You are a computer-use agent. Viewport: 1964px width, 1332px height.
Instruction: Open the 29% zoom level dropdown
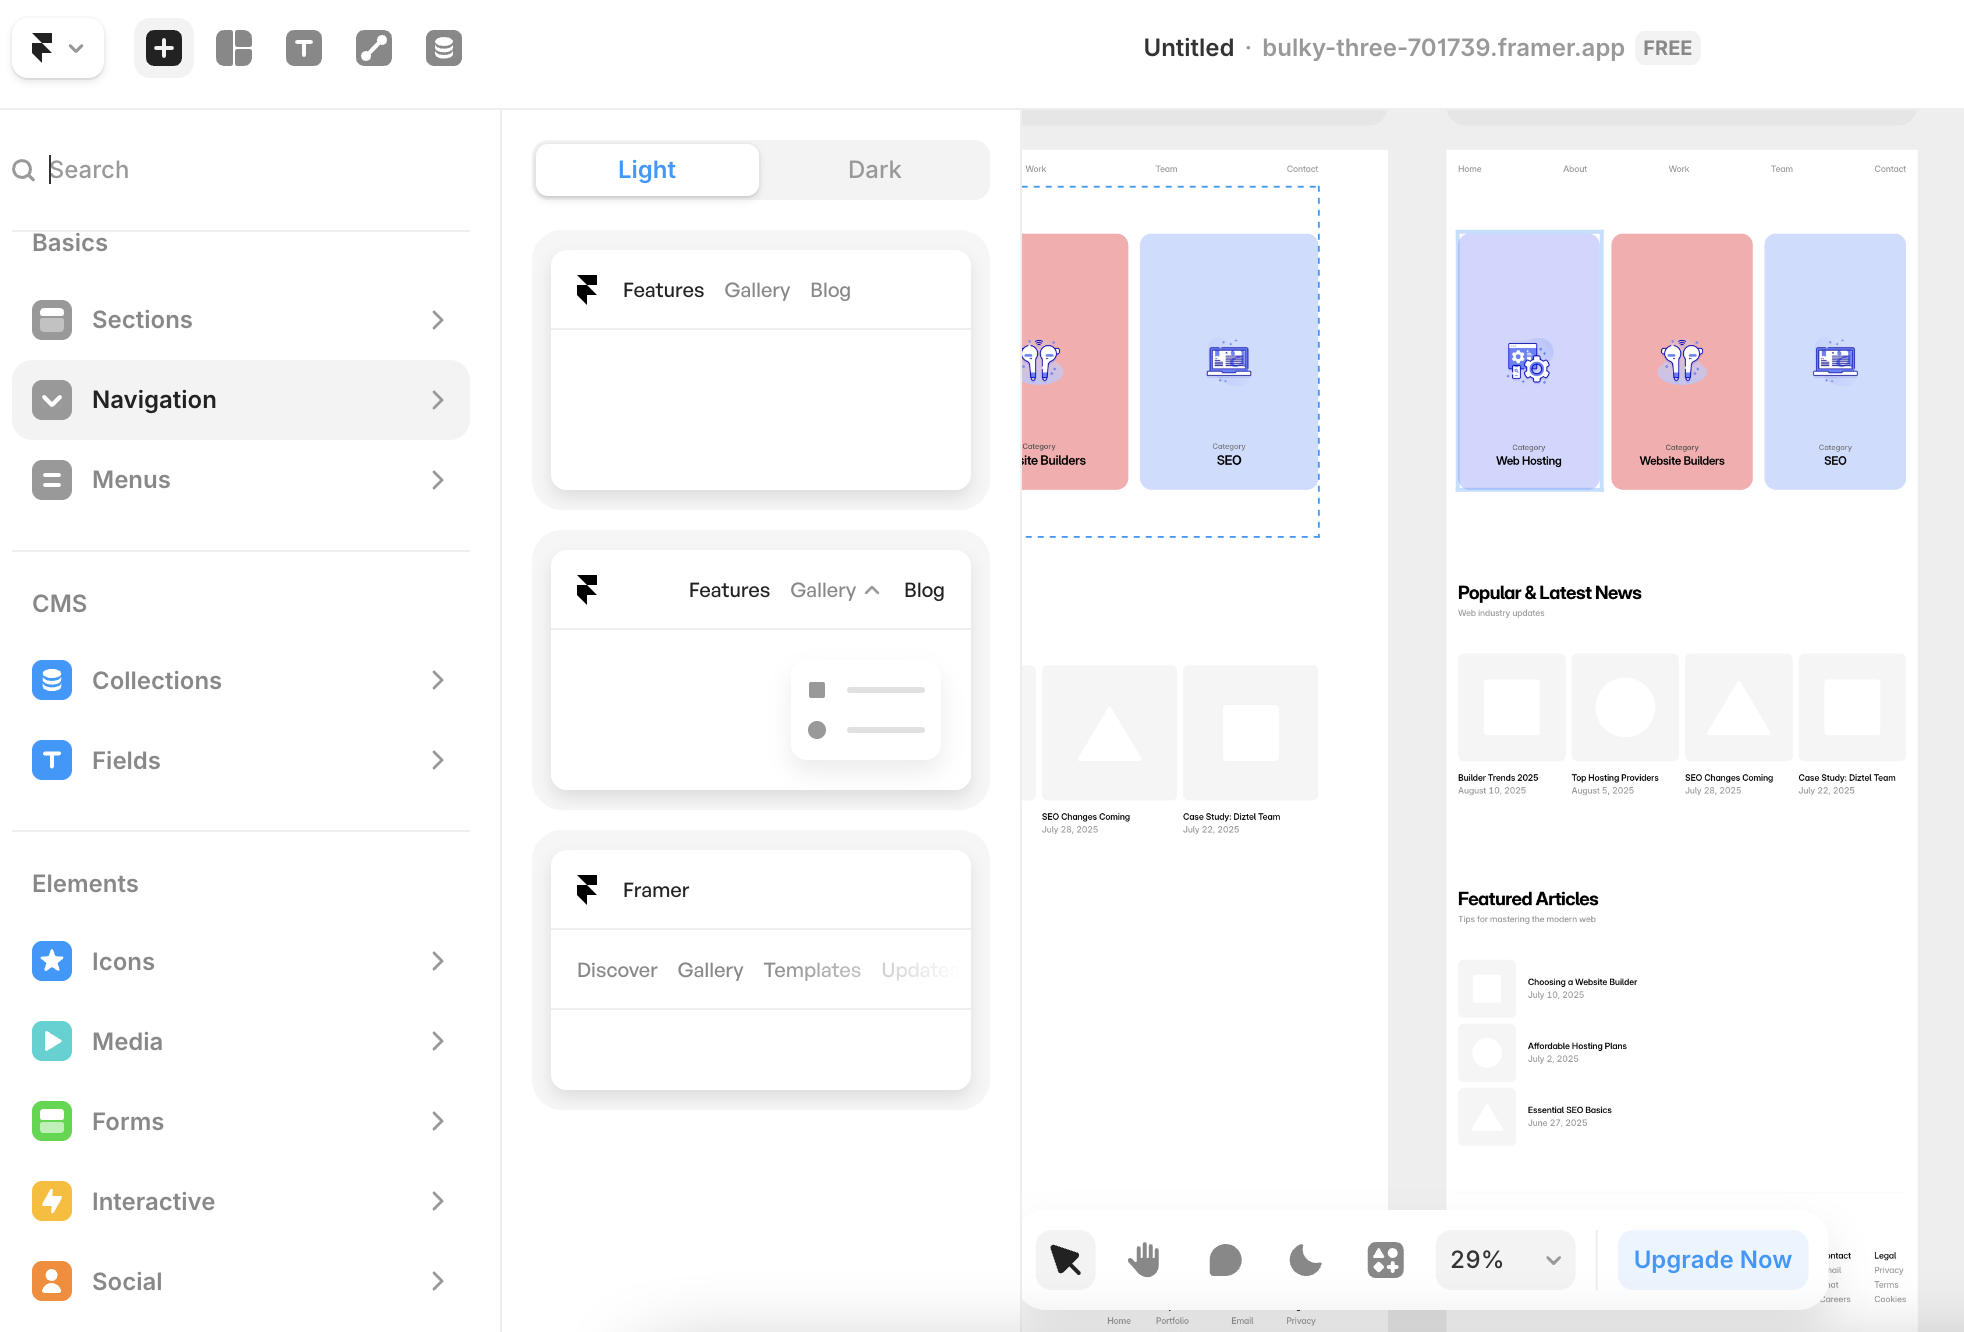click(x=1505, y=1260)
